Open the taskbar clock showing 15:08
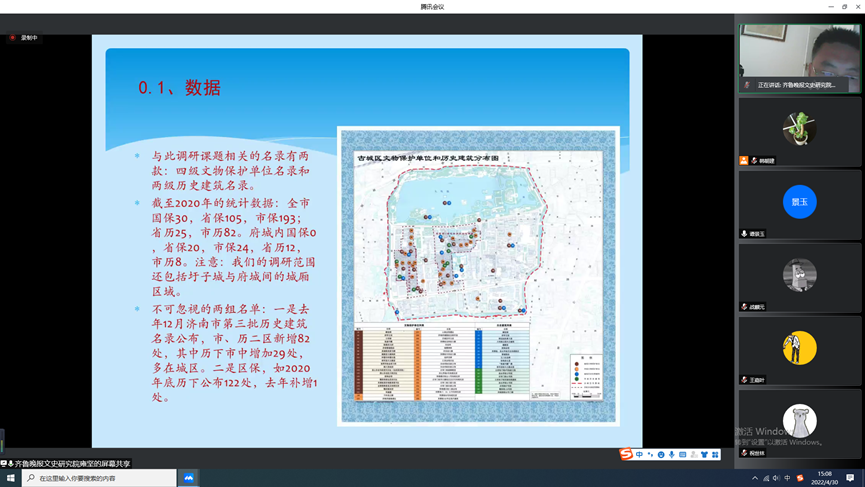This screenshot has width=865, height=487. click(825, 478)
